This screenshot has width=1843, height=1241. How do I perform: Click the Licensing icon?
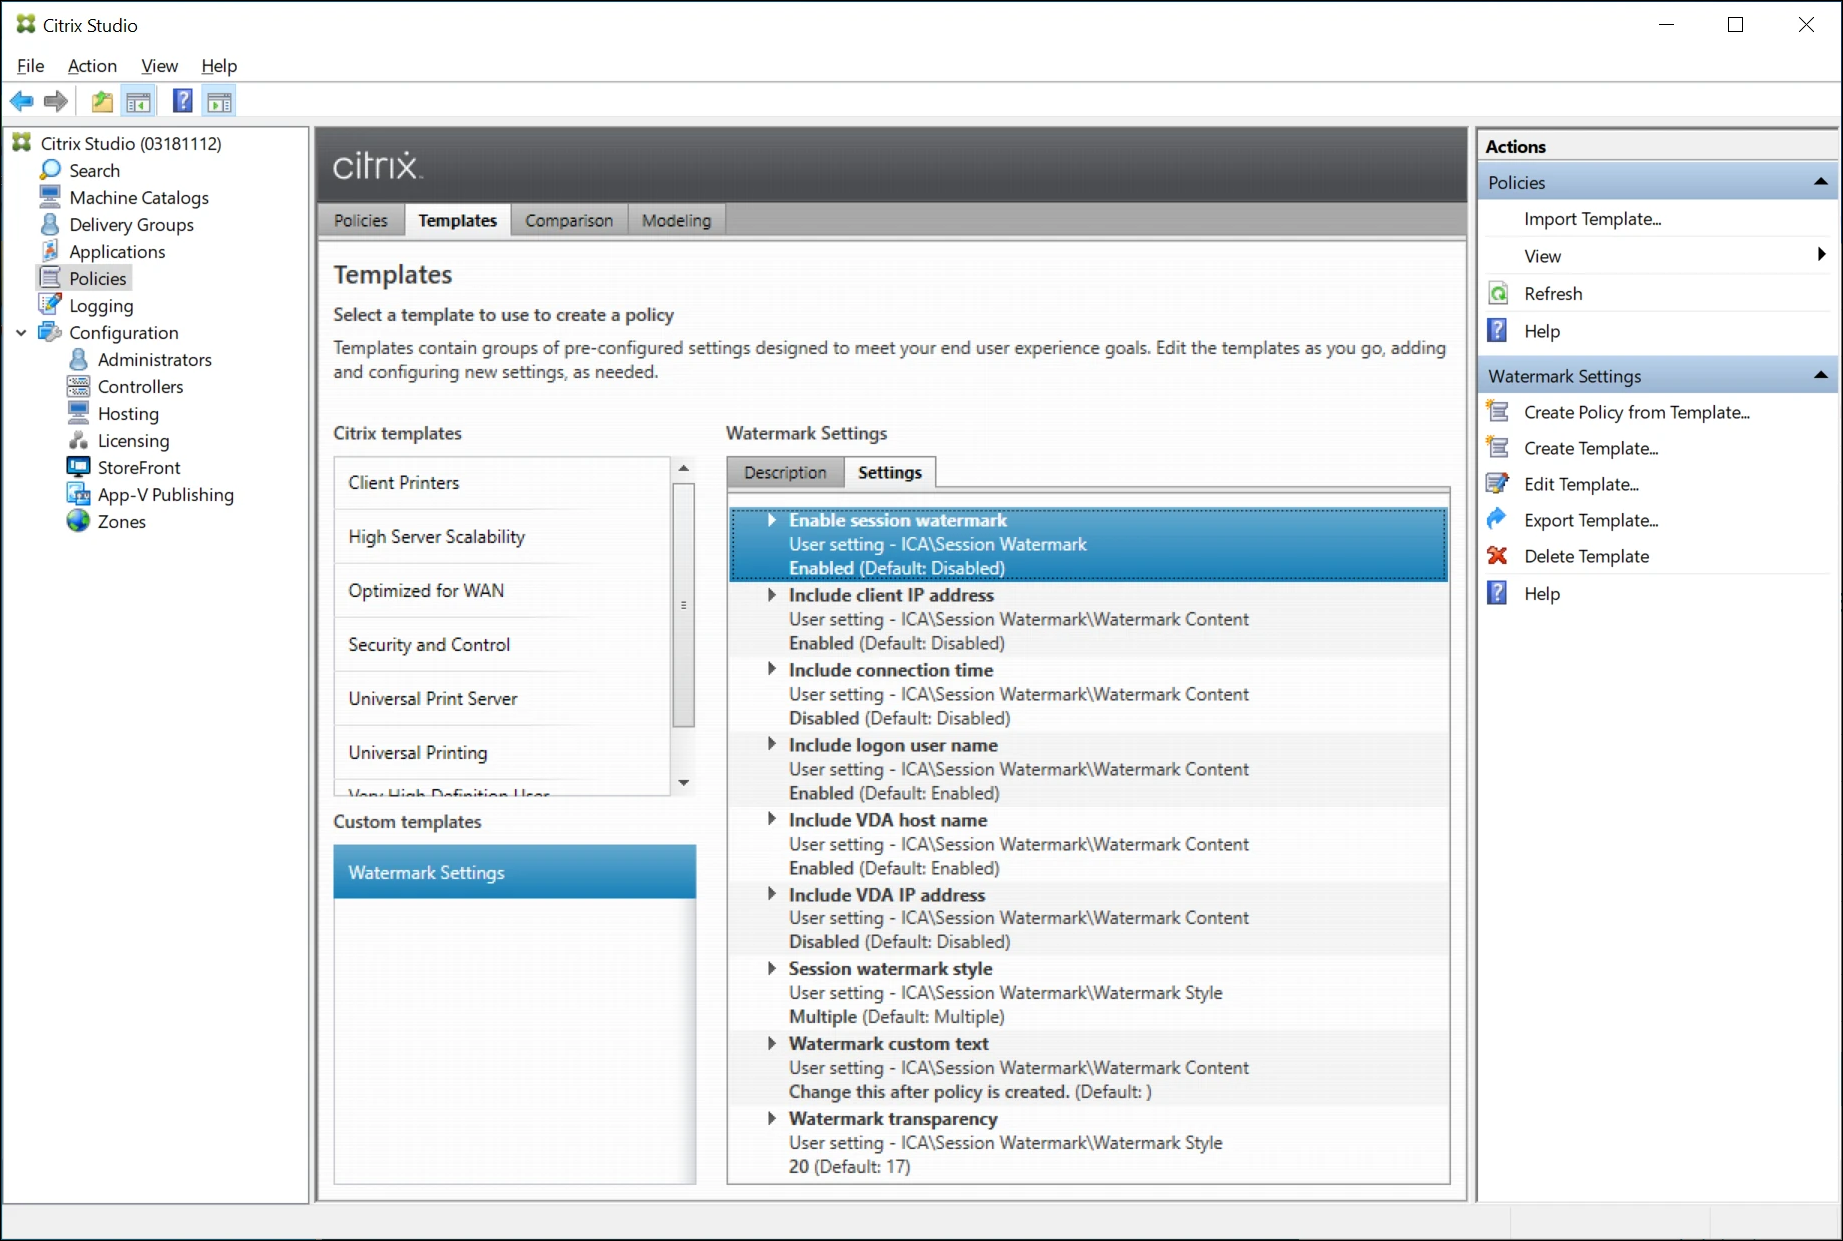click(79, 440)
